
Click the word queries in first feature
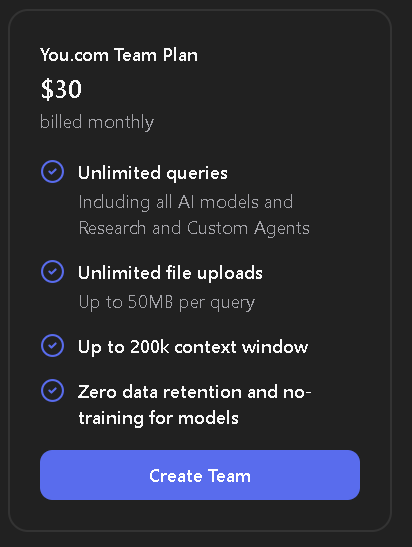click(197, 174)
